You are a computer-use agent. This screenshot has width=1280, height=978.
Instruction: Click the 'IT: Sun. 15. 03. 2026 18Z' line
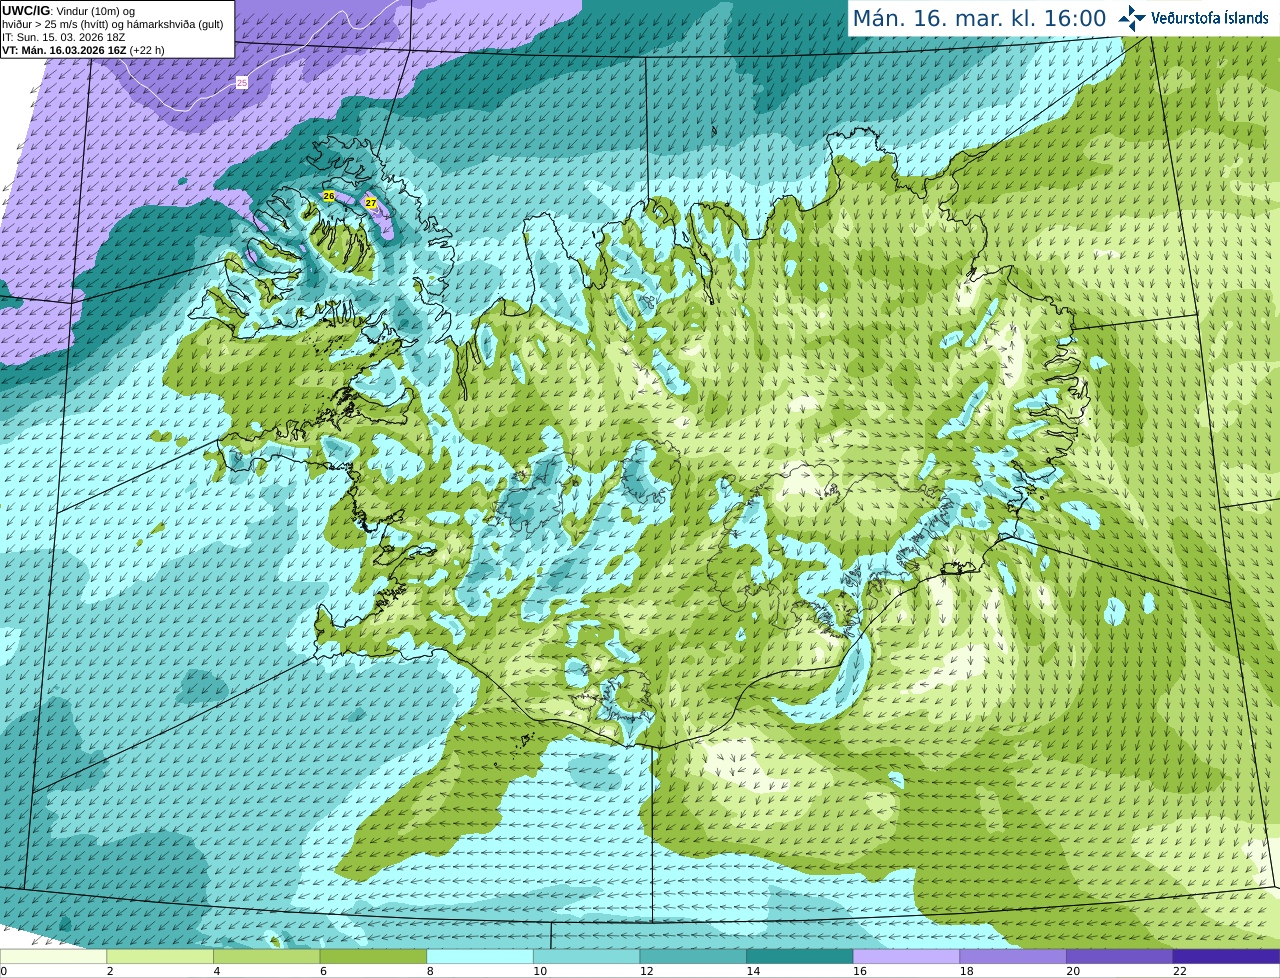(63, 37)
